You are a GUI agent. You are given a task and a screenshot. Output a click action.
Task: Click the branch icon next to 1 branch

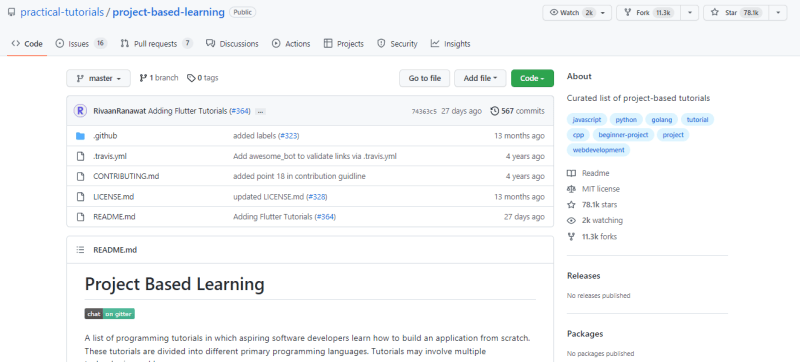pyautogui.click(x=143, y=78)
